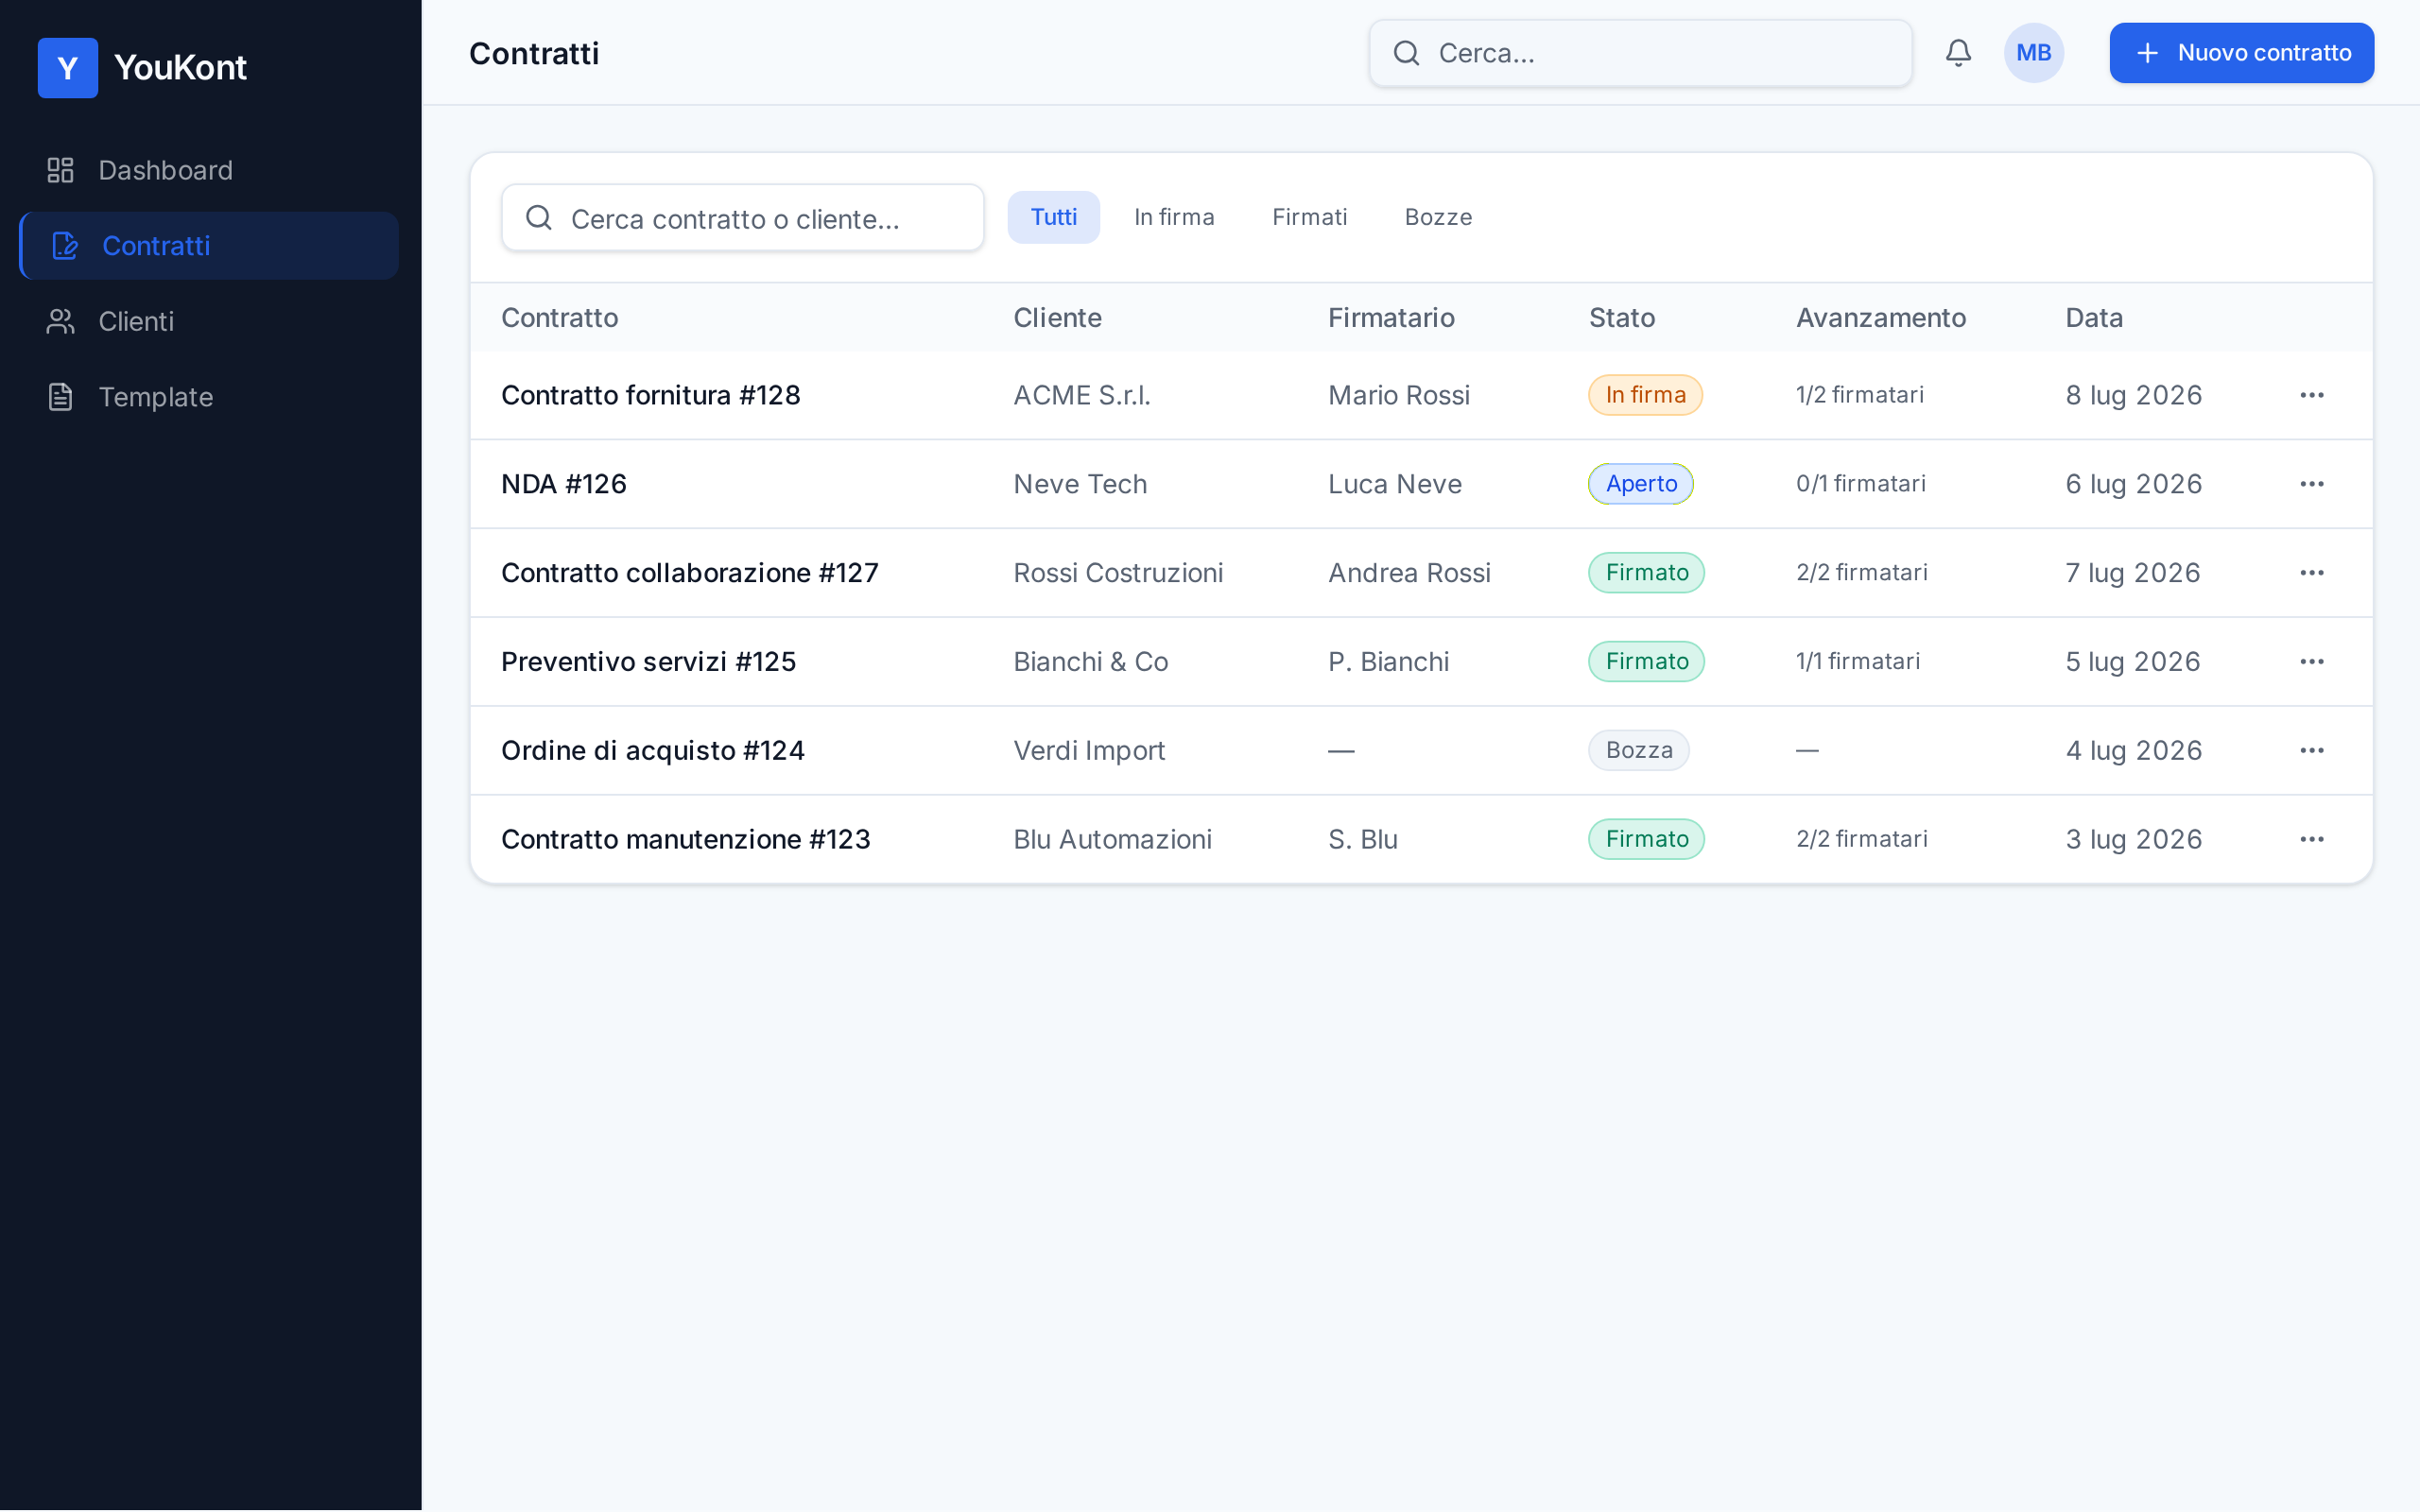This screenshot has width=2420, height=1512.
Task: Click signer Andrea Rossi
Action: coord(1409,573)
